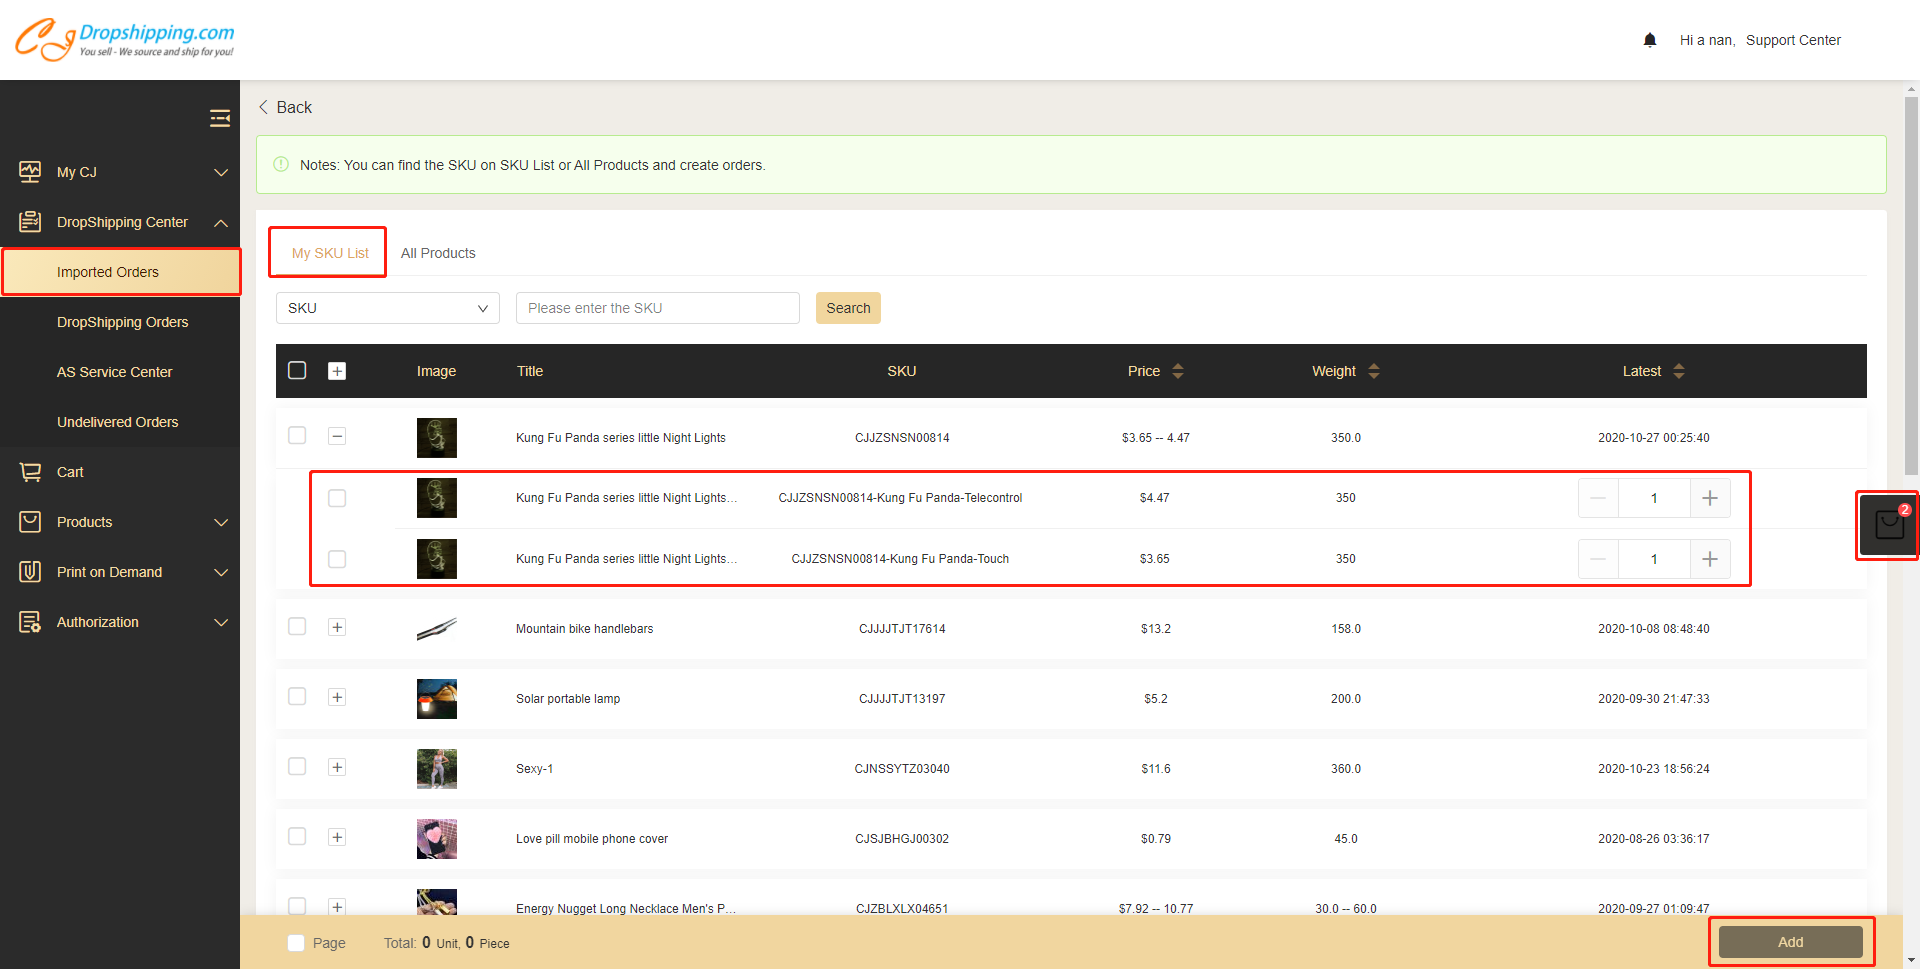This screenshot has width=1920, height=969.
Task: Sort by Price using the sort arrows
Action: [x=1178, y=371]
